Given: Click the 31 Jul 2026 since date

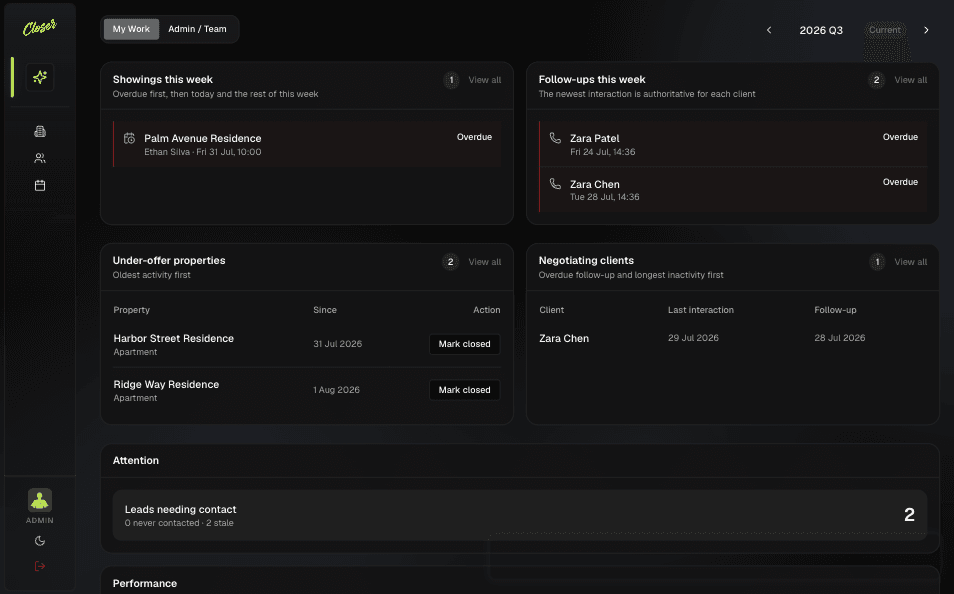Looking at the screenshot, I should [338, 344].
